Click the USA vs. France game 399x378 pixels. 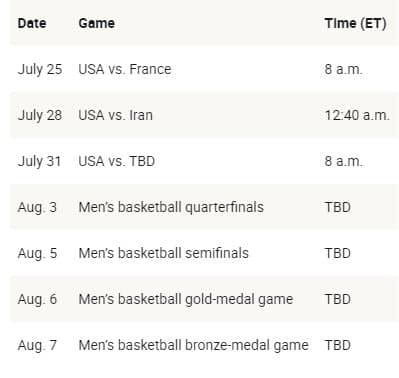125,69
